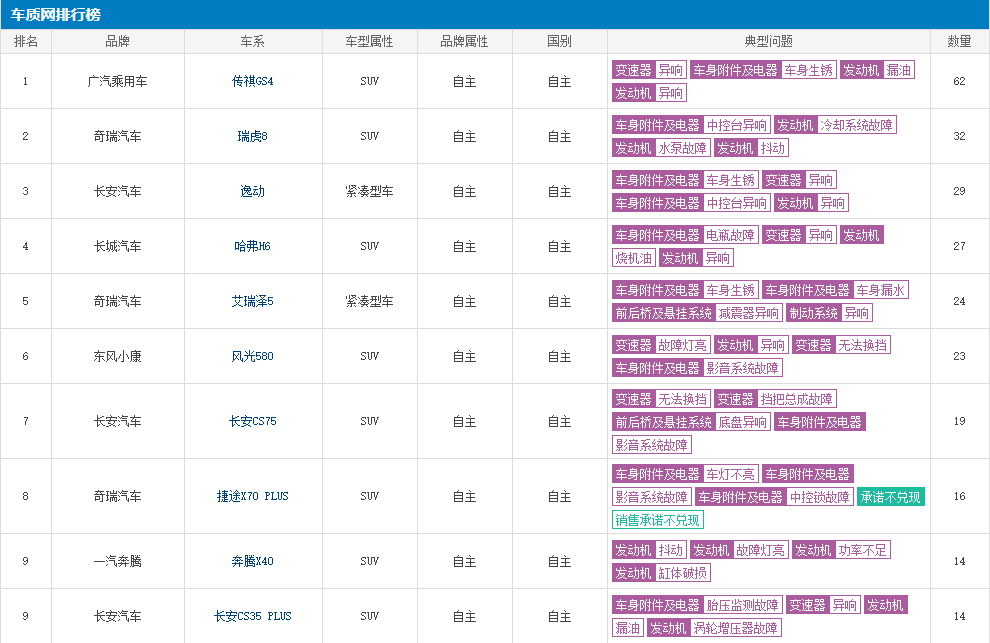Select the 数量 column header

tap(959, 41)
